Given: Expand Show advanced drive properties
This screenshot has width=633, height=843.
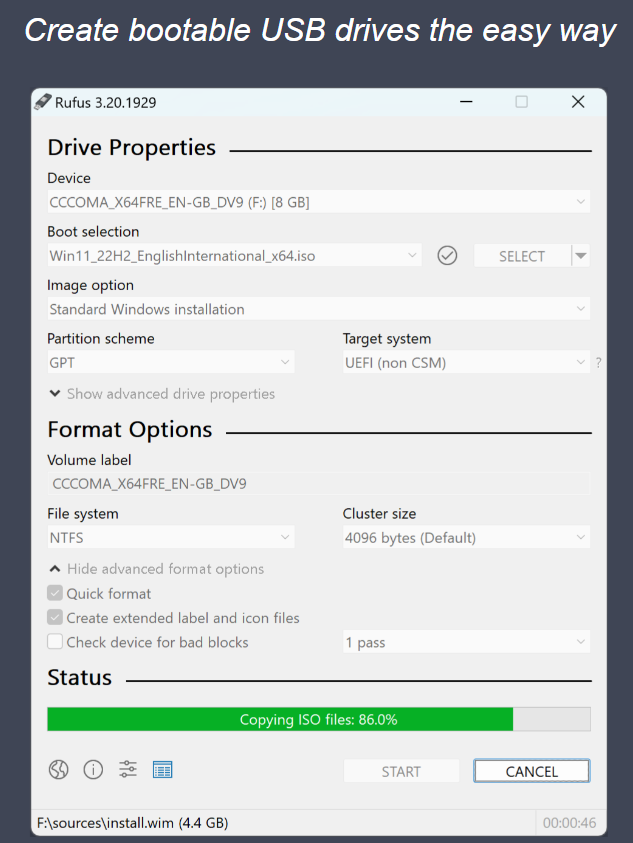Looking at the screenshot, I should [x=161, y=394].
